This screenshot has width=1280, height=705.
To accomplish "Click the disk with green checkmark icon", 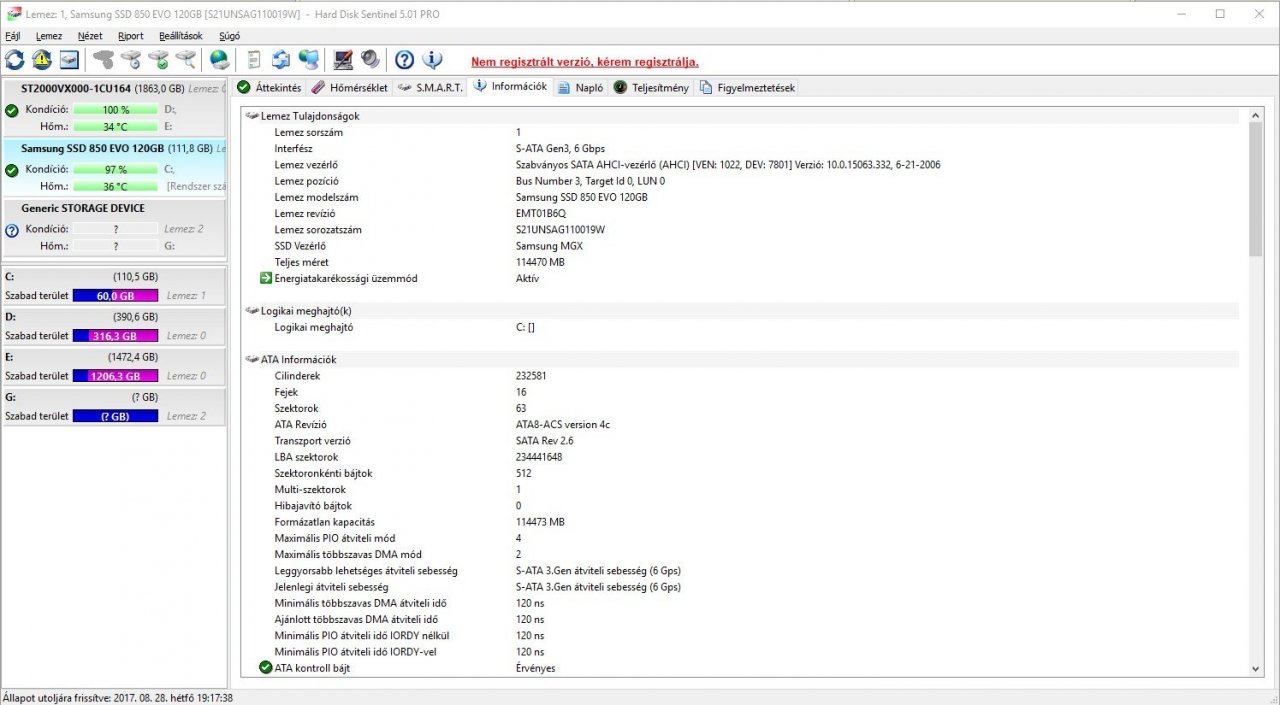I will pos(158,60).
